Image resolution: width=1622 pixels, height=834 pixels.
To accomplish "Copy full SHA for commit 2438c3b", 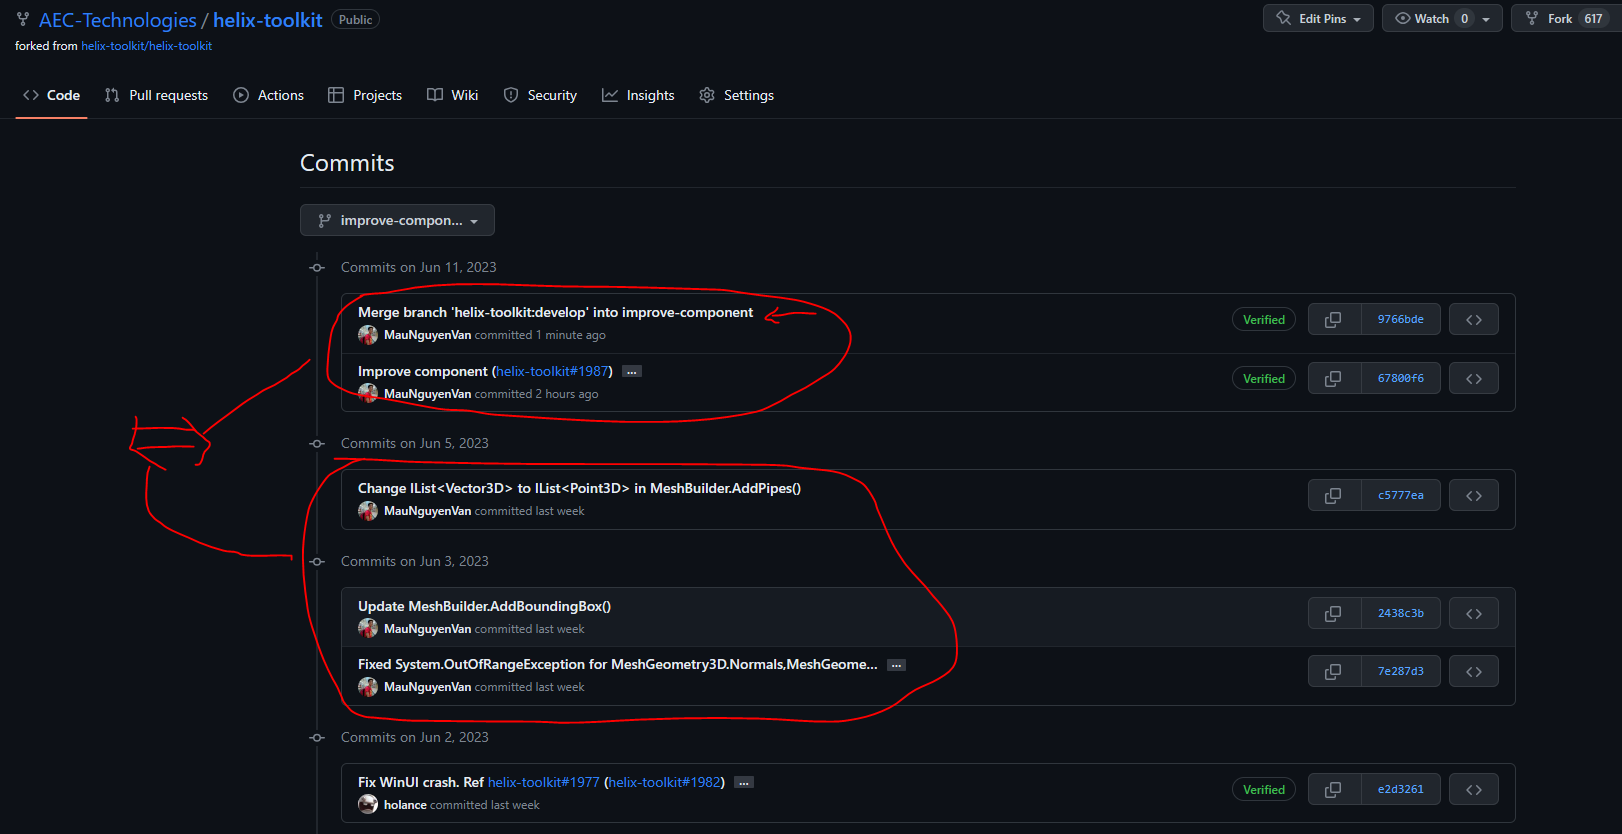I will click(1334, 613).
